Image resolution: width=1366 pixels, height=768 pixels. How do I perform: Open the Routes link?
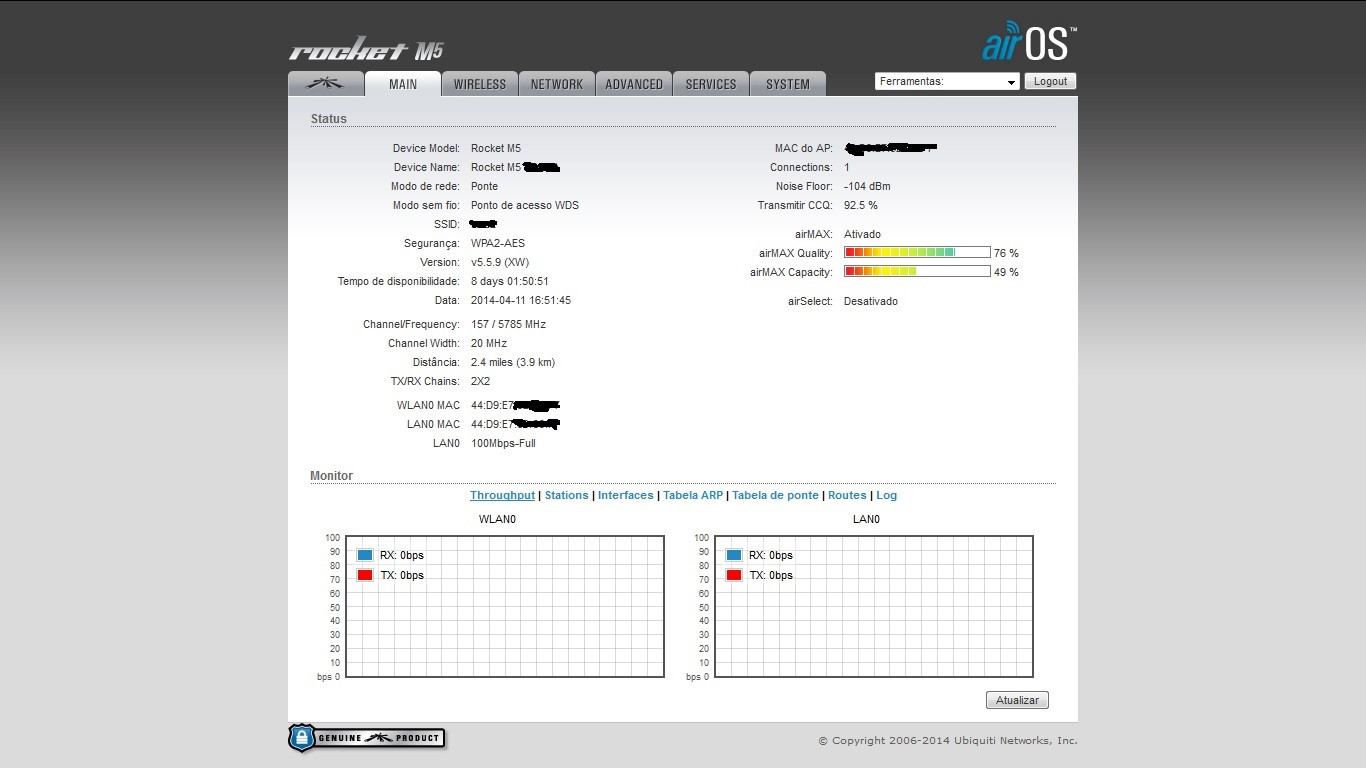[847, 496]
